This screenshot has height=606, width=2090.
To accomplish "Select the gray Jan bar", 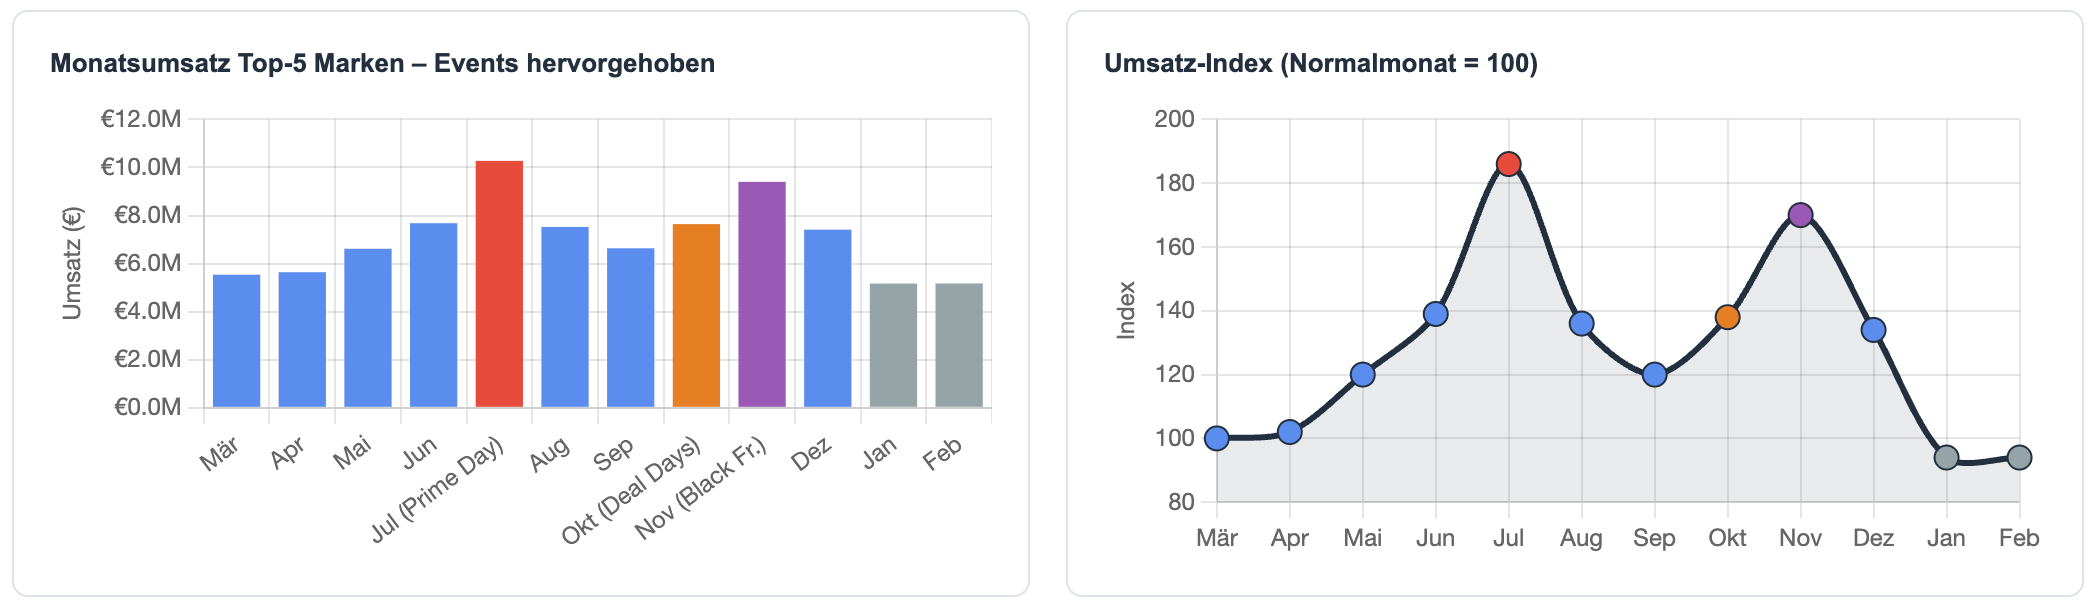I will point(893,346).
